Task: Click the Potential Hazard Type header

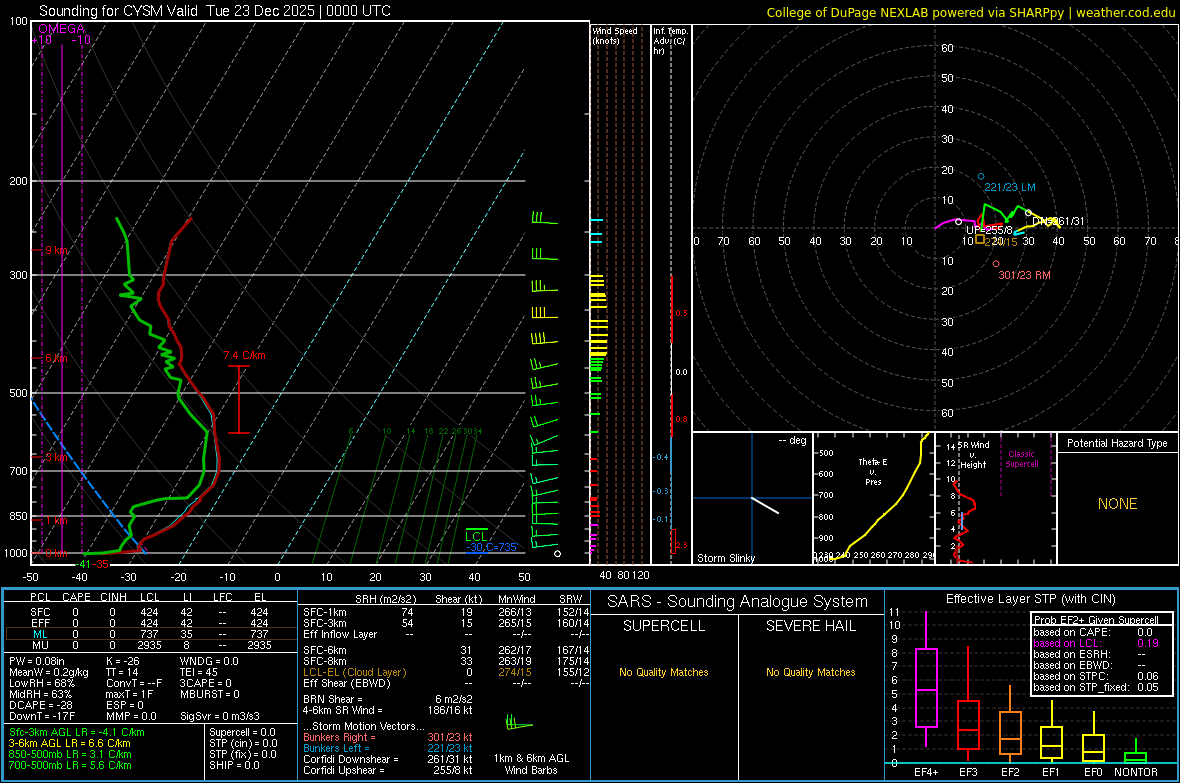Action: click(x=1117, y=443)
